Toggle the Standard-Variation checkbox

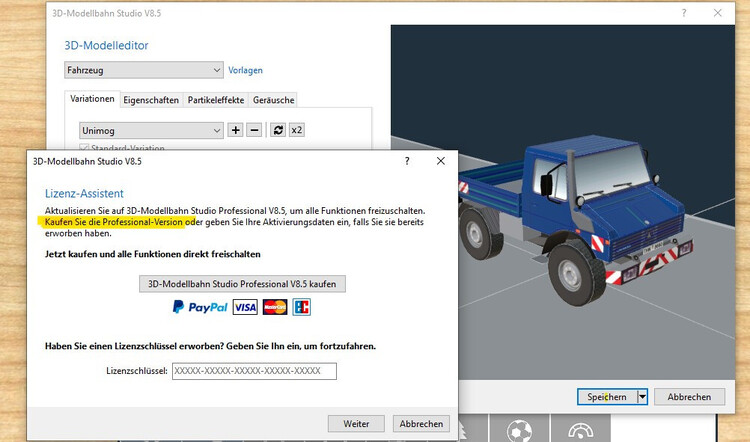[84, 147]
